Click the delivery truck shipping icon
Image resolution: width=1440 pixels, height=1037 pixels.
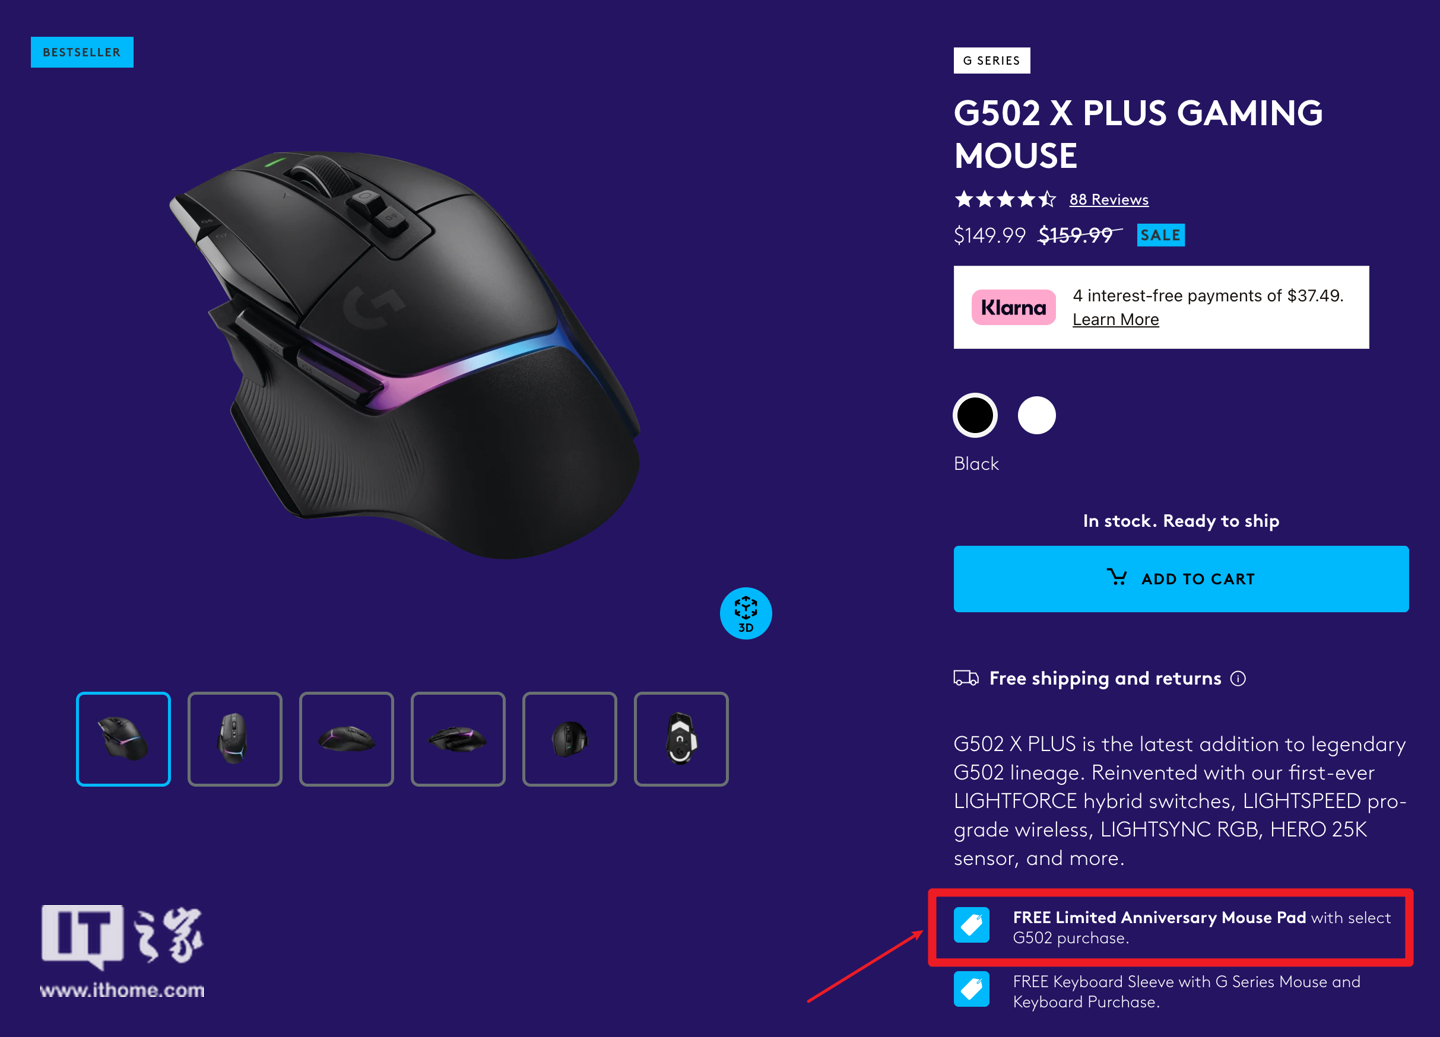965,679
